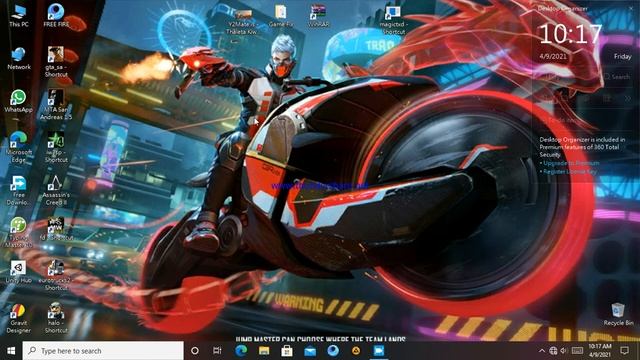Open the Microsoft Edge desktop shortcut
The image size is (640, 360).
(18, 147)
